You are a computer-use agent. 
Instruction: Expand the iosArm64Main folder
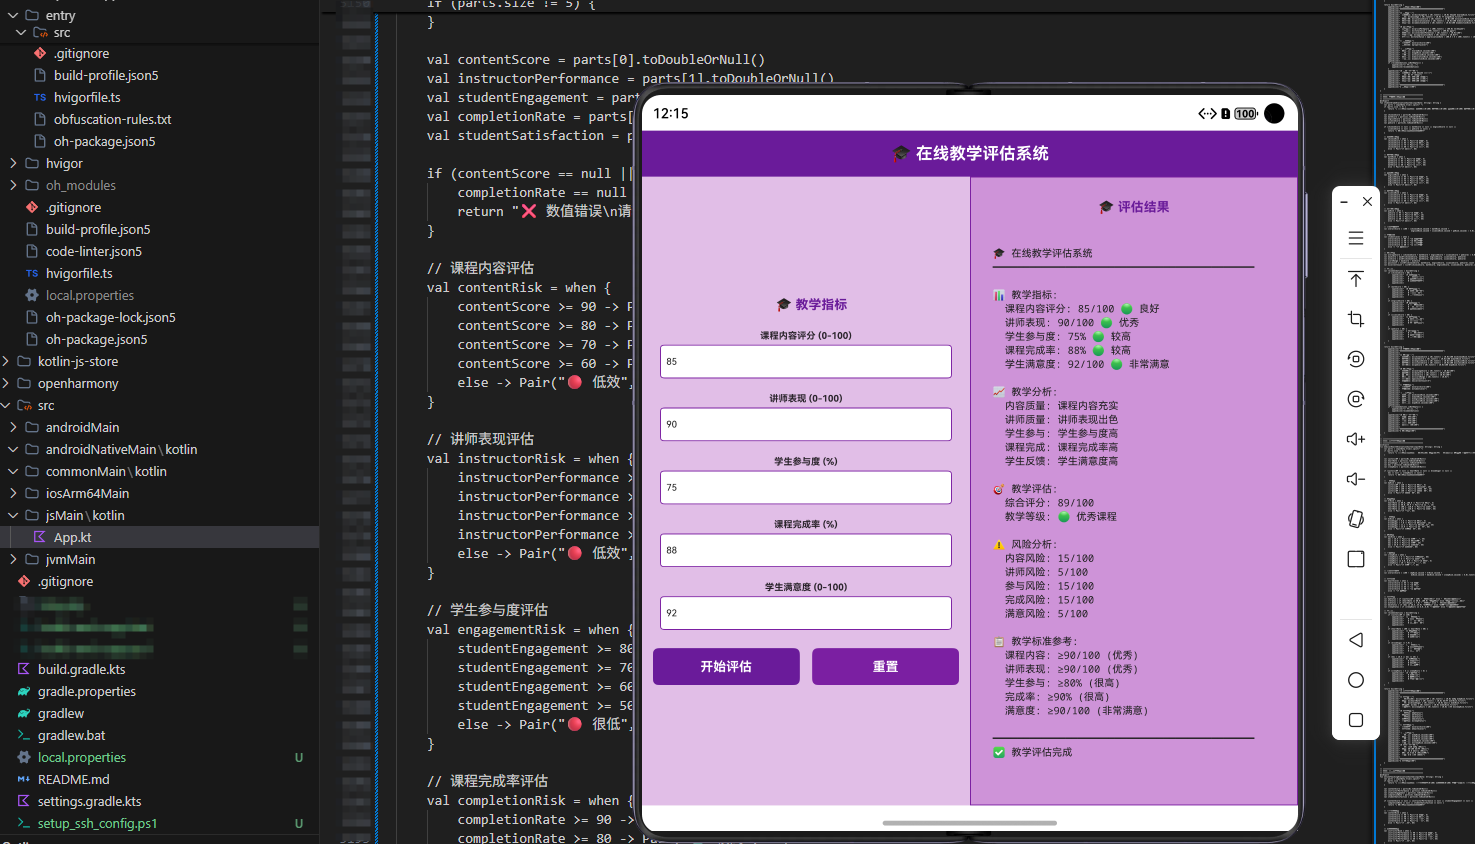pyautogui.click(x=13, y=493)
